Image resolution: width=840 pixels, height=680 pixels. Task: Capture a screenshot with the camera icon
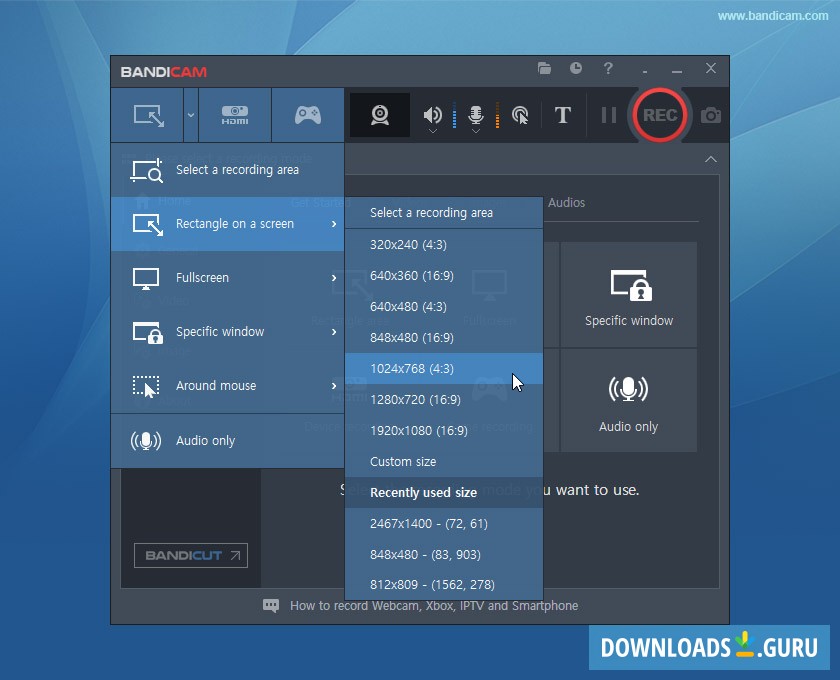[x=710, y=115]
